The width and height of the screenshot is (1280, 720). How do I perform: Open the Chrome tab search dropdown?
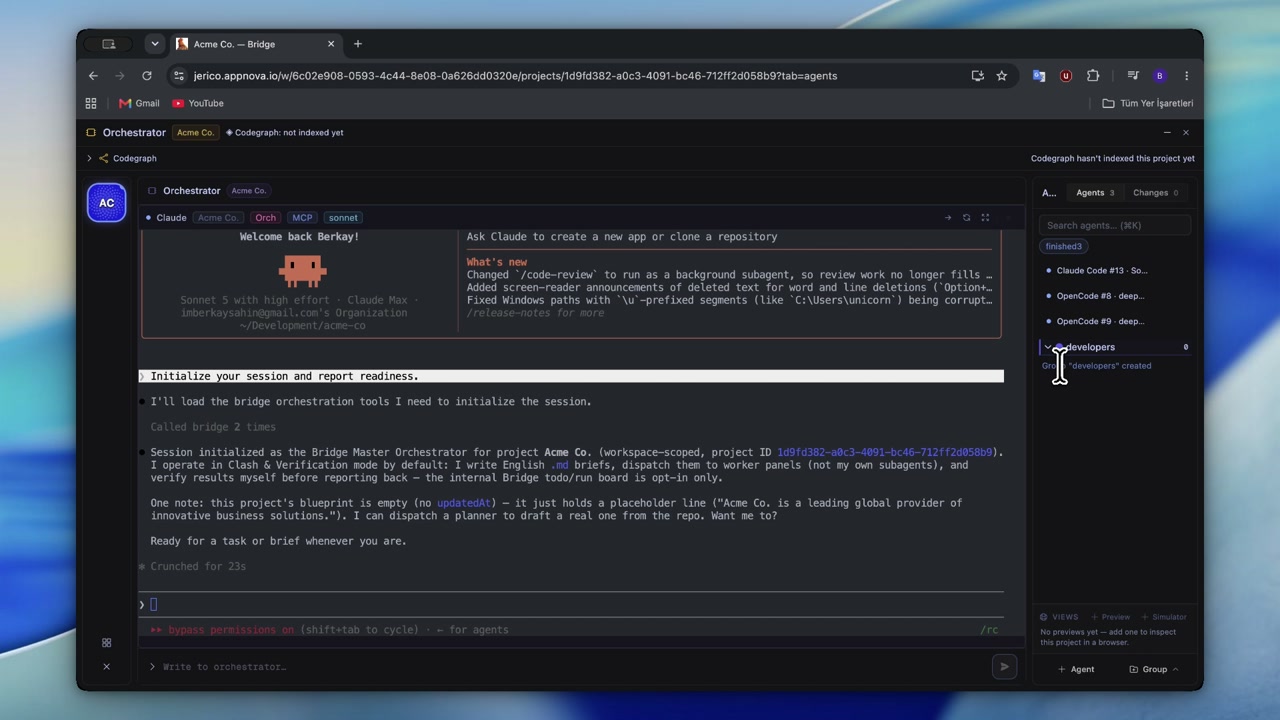tap(154, 44)
